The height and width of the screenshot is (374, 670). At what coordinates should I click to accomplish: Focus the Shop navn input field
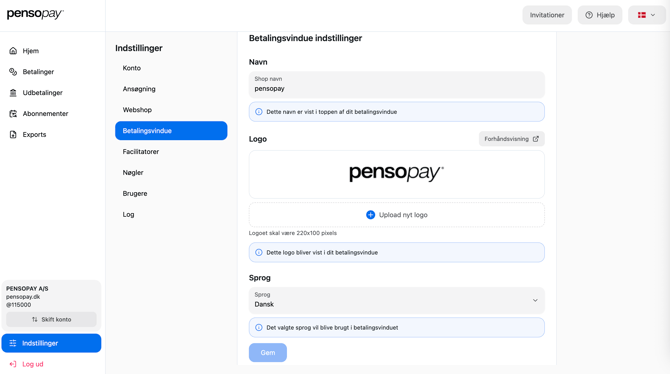397,85
